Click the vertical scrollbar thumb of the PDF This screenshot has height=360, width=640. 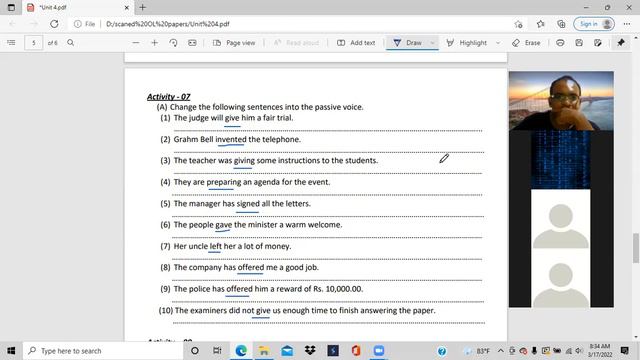pos(636,248)
